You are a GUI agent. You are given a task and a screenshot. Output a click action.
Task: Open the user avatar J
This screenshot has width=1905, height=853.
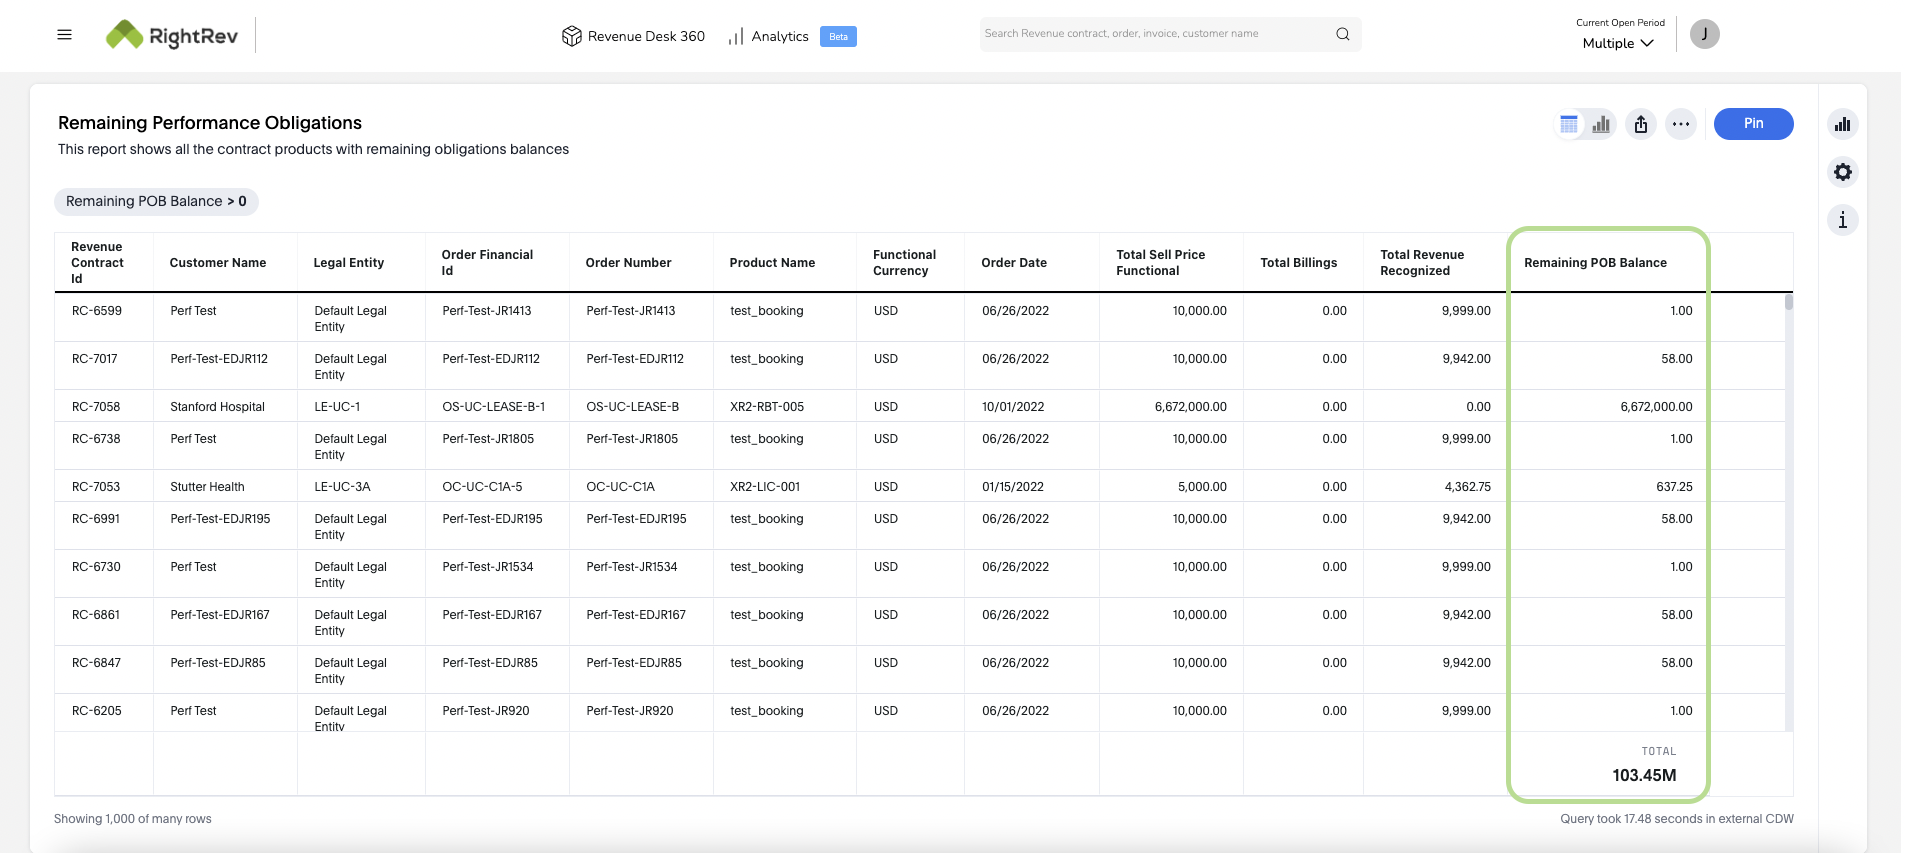(x=1704, y=35)
